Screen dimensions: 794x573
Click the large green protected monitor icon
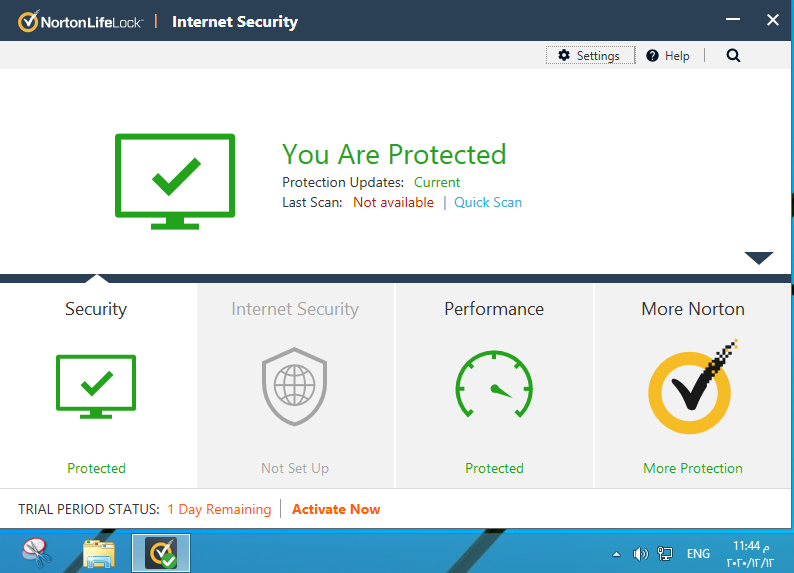click(175, 181)
